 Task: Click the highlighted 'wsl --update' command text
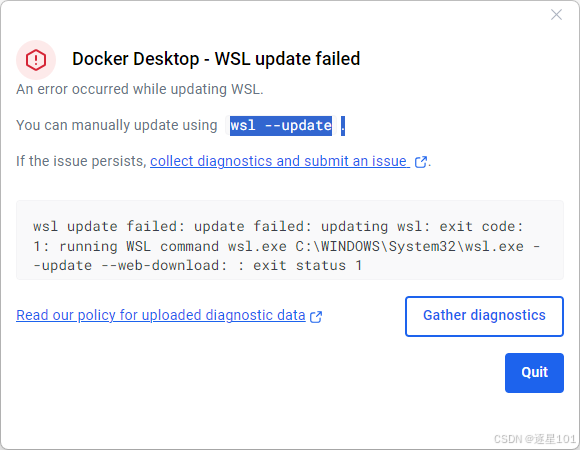click(x=281, y=126)
